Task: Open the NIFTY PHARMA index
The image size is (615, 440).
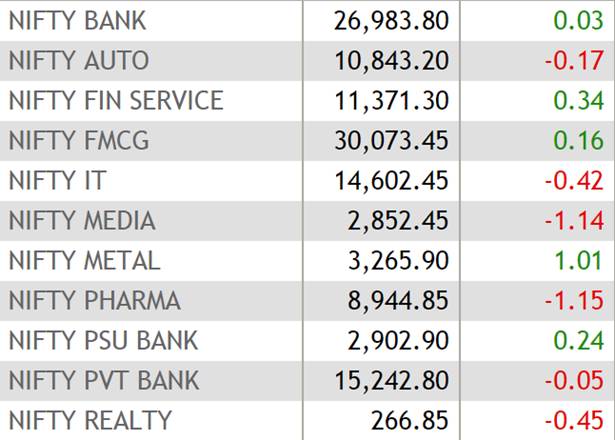Action: click(x=94, y=300)
